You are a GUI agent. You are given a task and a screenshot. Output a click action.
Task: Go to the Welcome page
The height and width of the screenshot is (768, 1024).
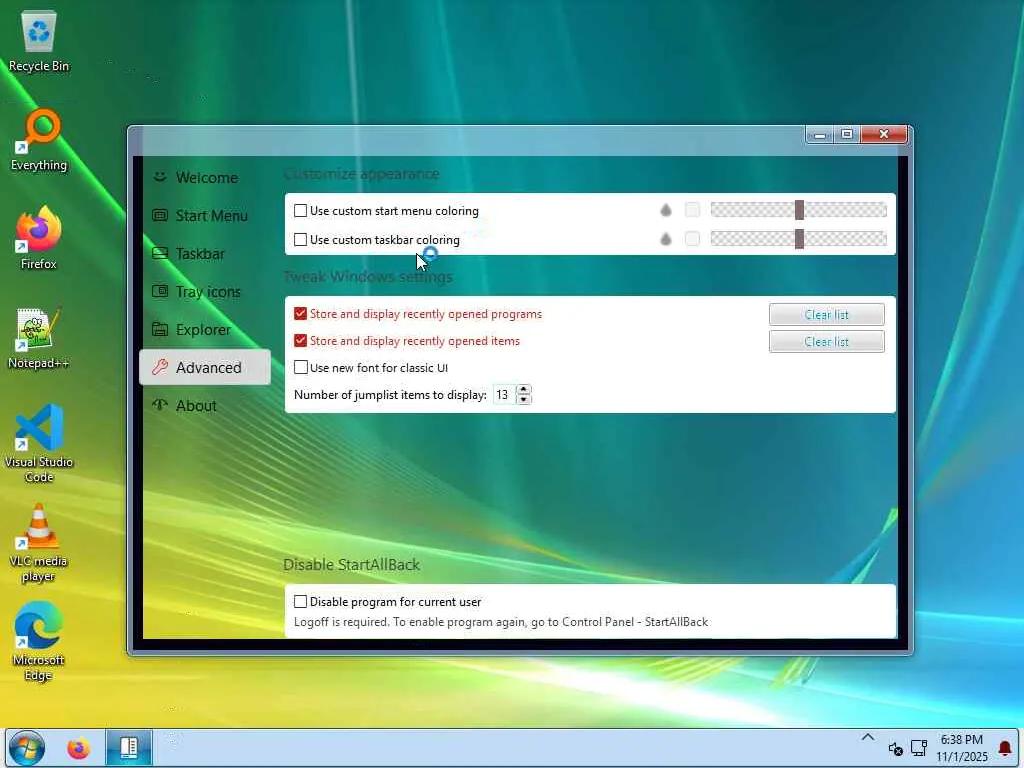coord(205,178)
